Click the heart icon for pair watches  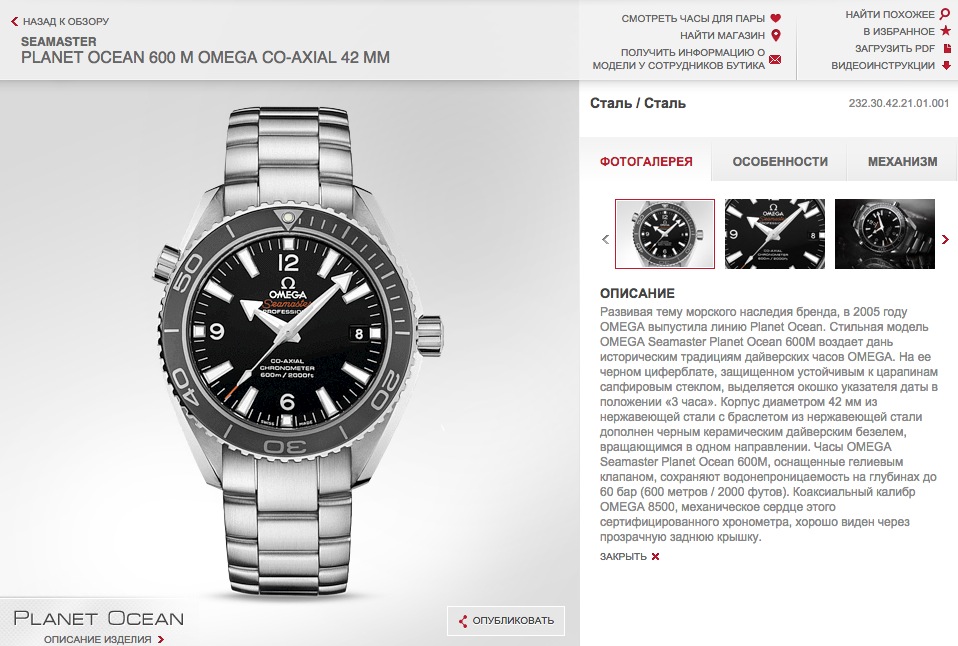(775, 18)
